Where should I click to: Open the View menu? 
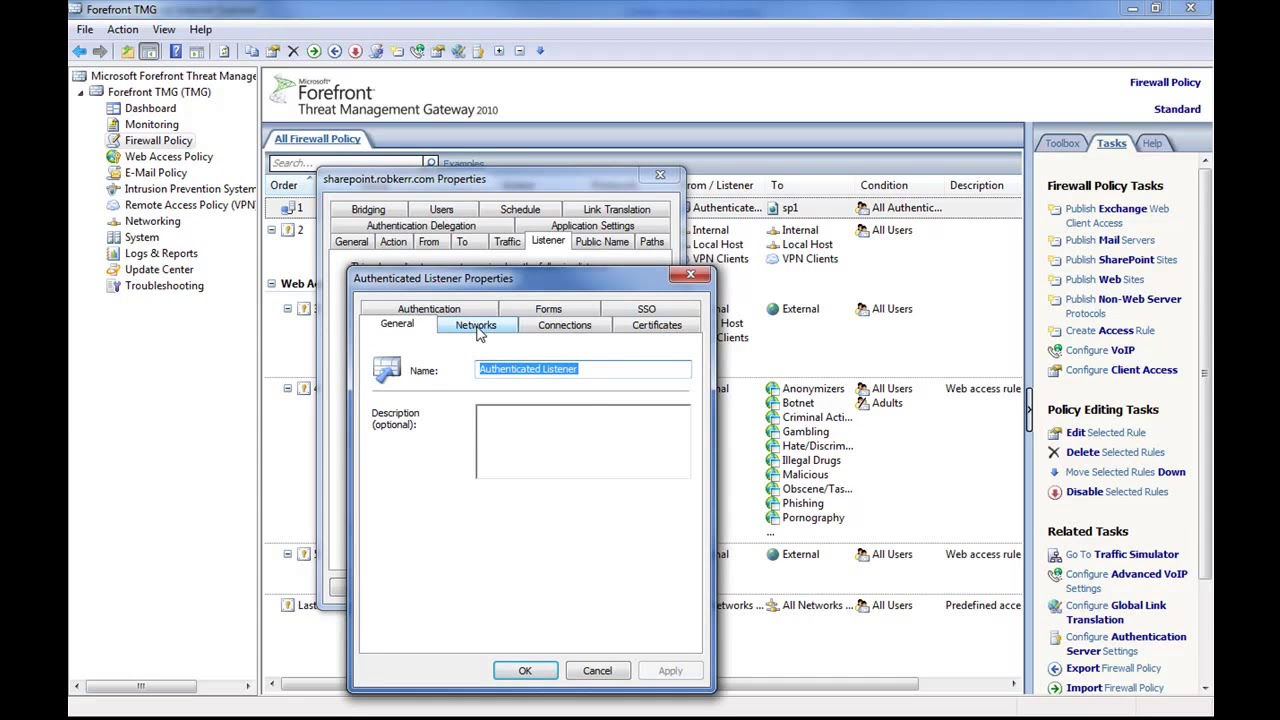coord(164,30)
